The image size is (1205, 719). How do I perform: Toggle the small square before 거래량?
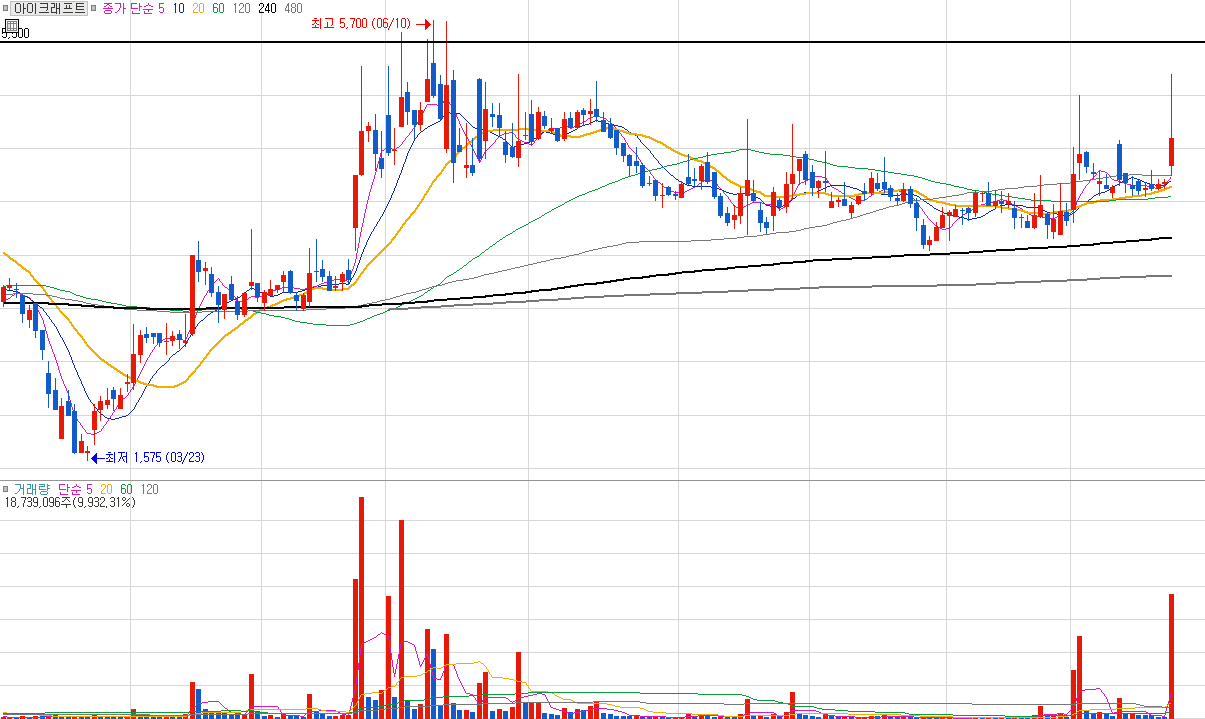(5, 489)
